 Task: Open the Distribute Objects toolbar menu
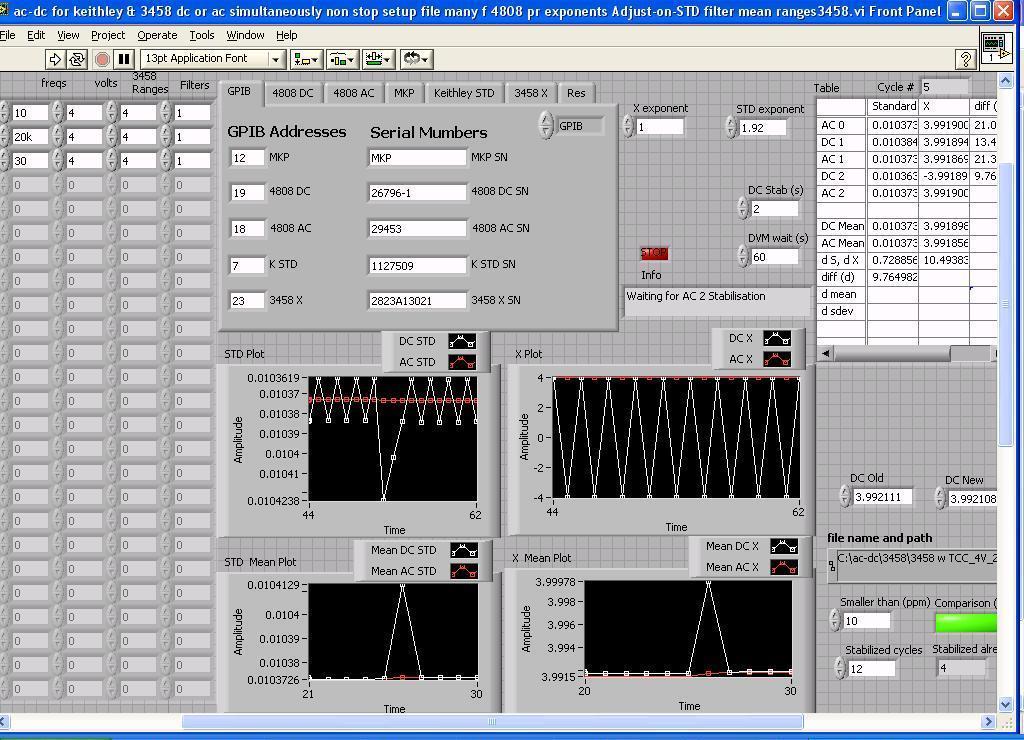point(342,59)
